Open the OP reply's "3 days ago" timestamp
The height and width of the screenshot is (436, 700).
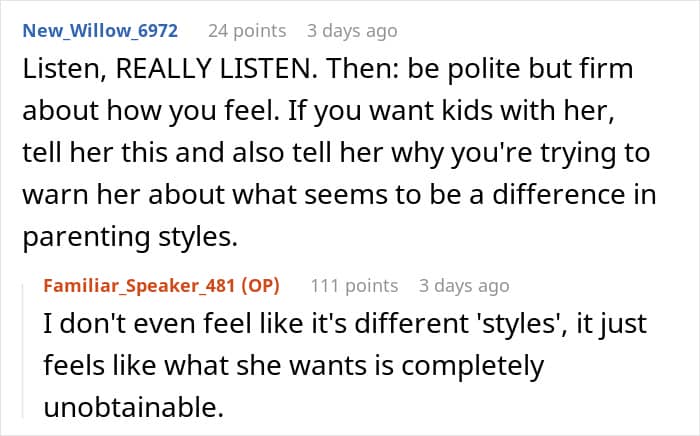coord(464,286)
